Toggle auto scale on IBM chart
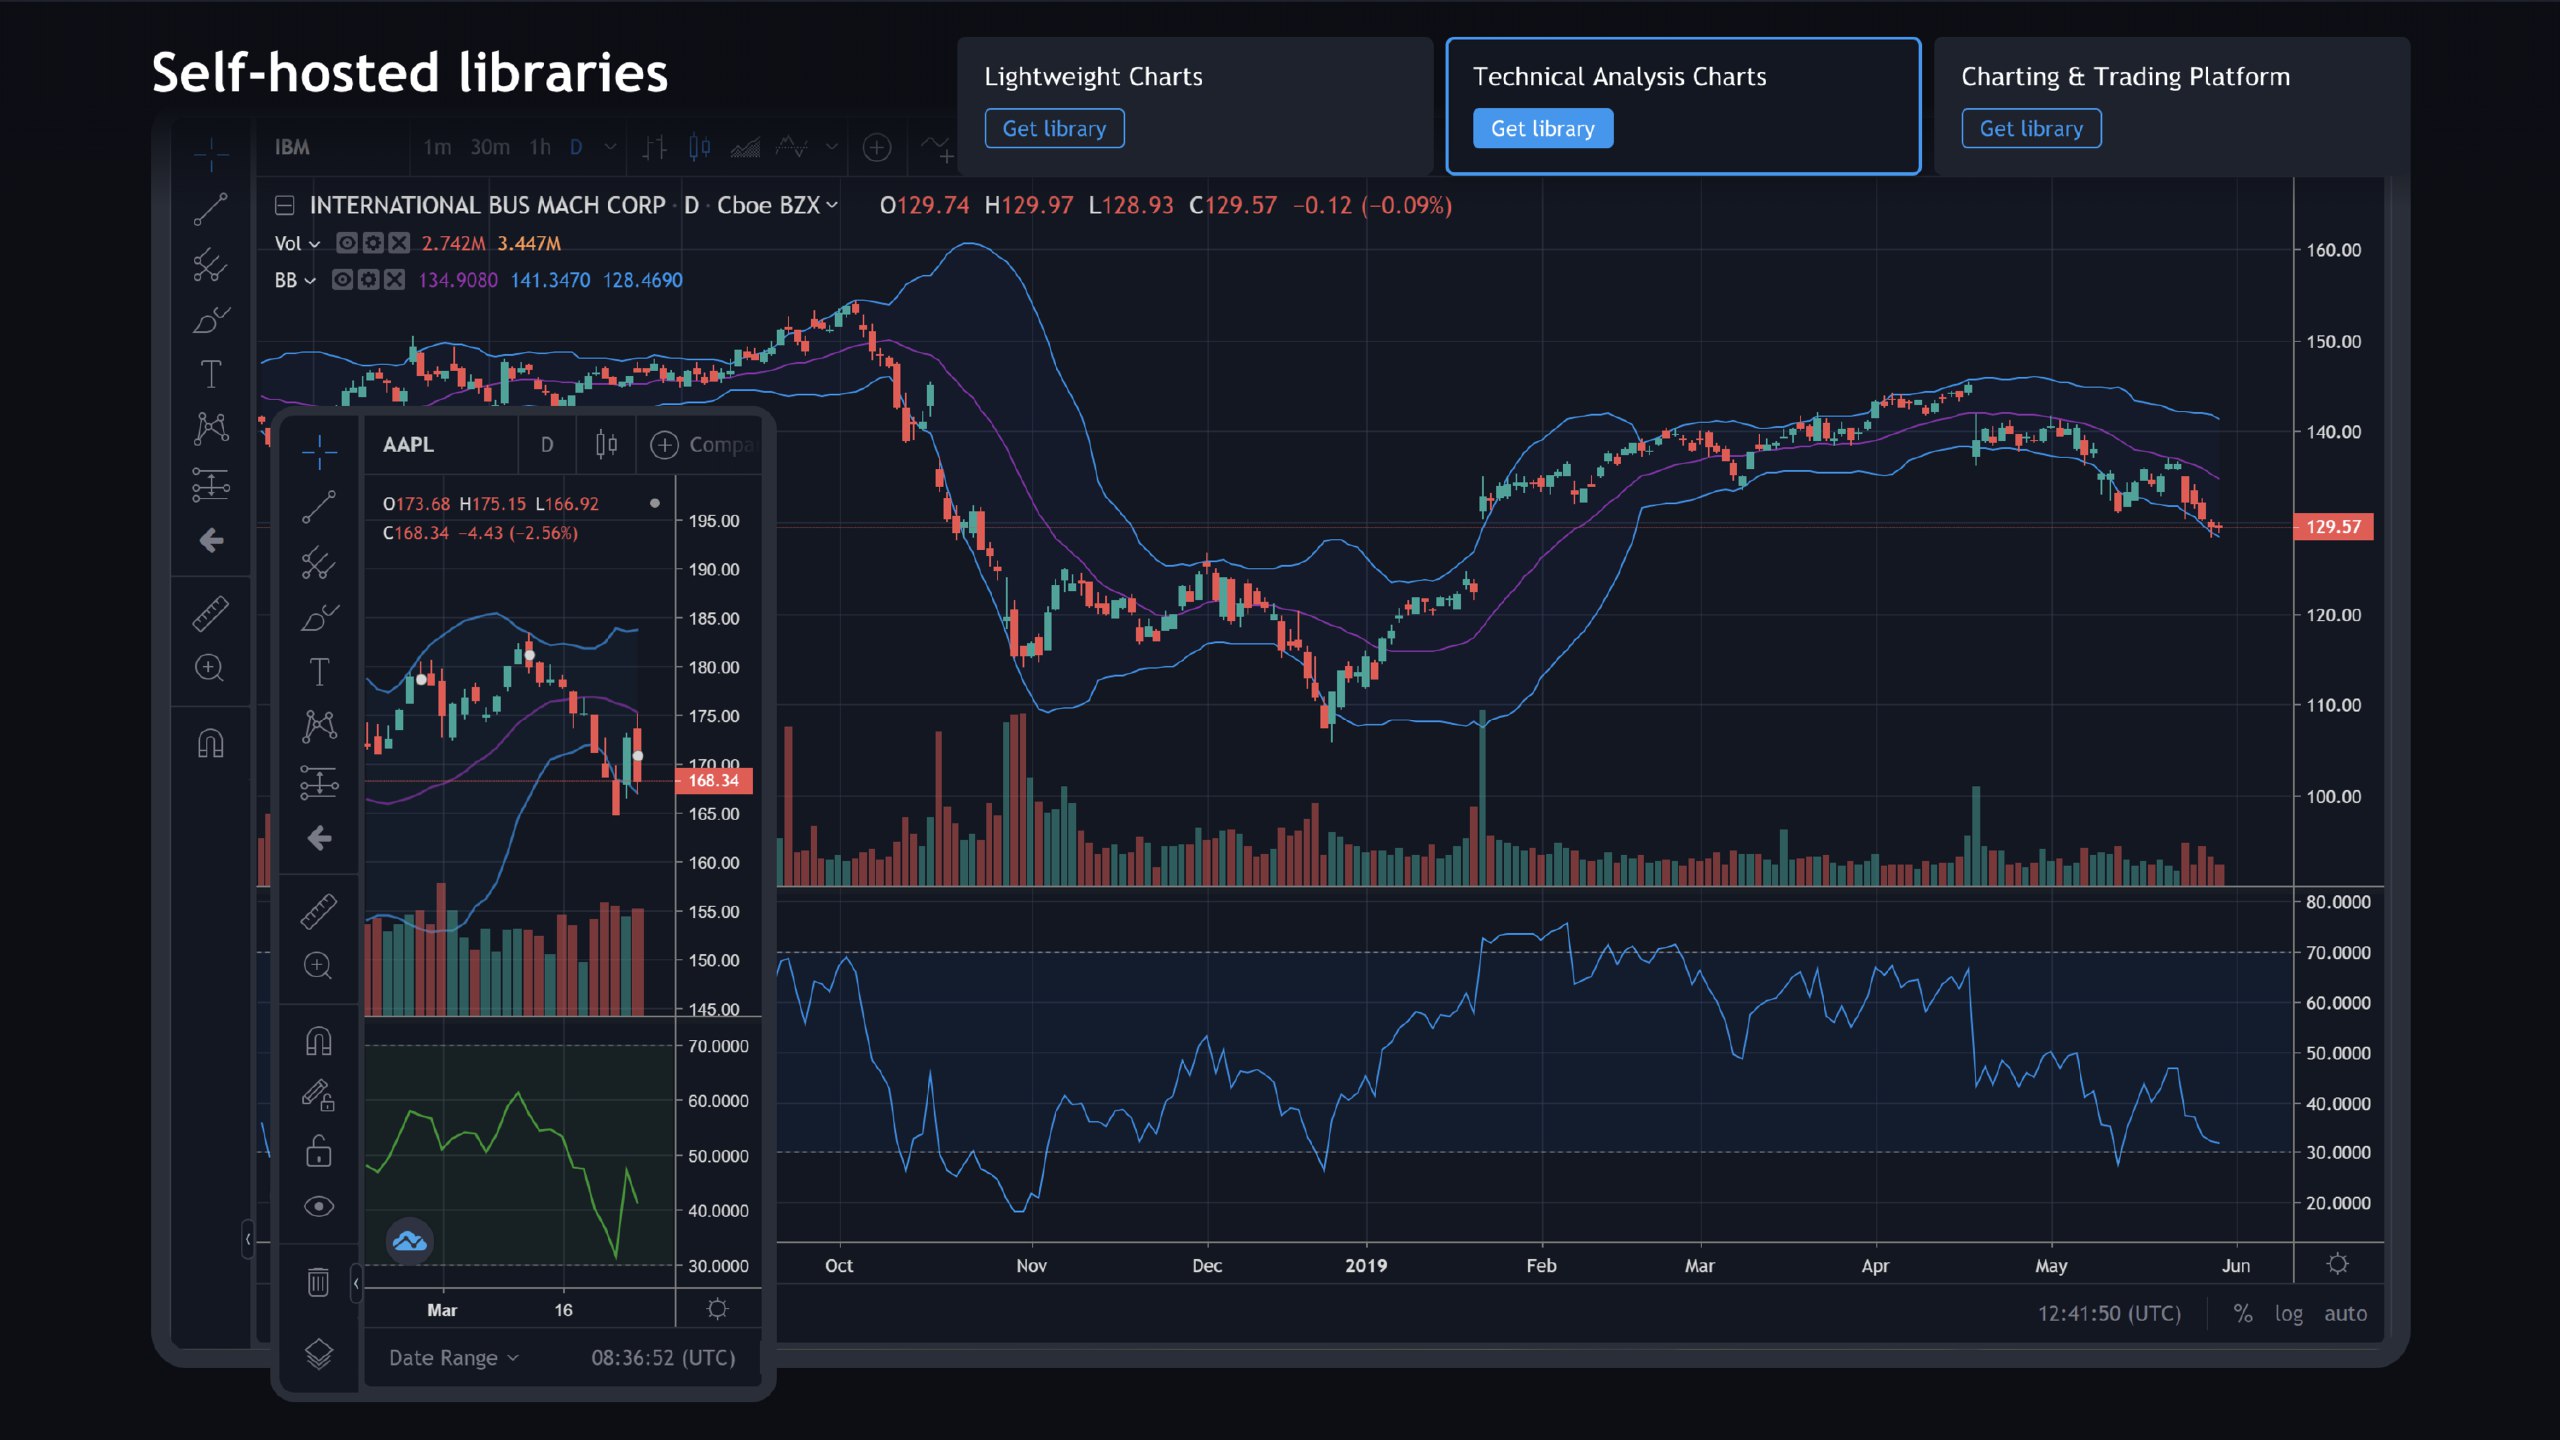The width and height of the screenshot is (2560, 1440). (x=2345, y=1313)
